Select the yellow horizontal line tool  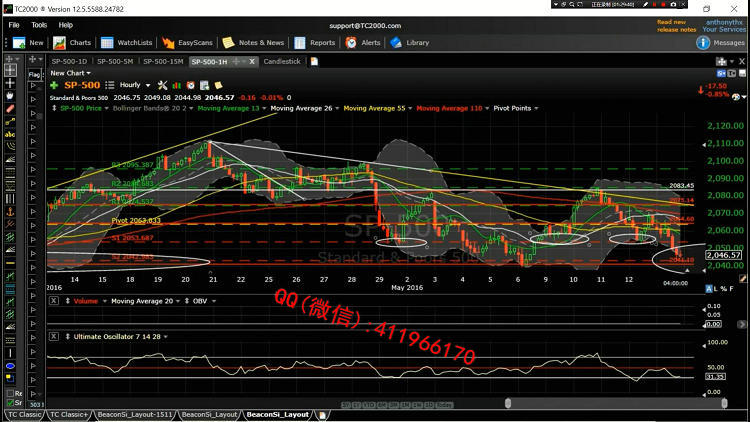[x=10, y=263]
